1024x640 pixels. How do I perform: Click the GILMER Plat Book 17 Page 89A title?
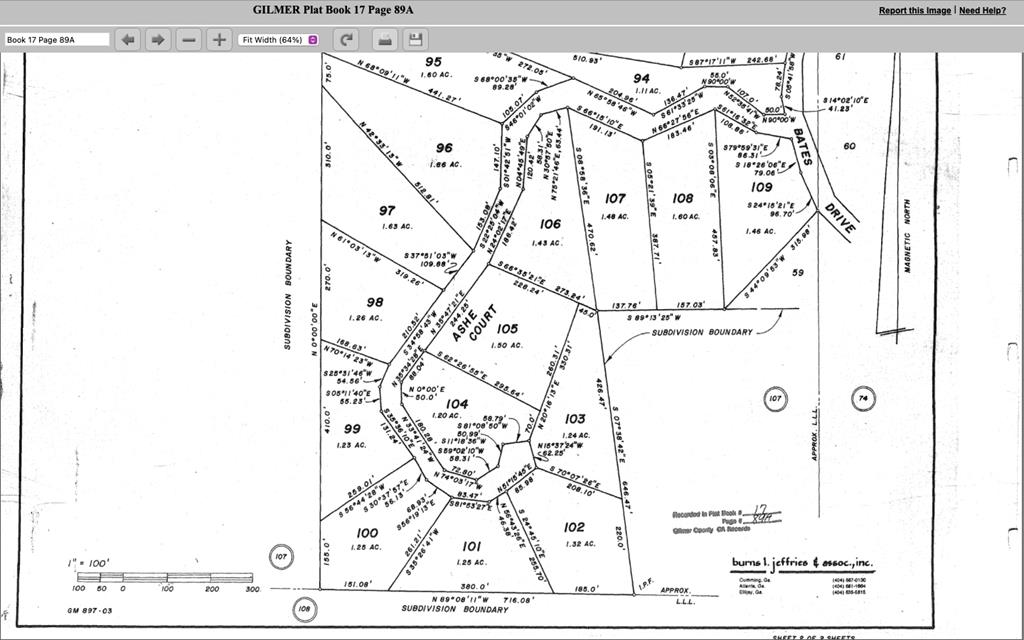click(333, 10)
